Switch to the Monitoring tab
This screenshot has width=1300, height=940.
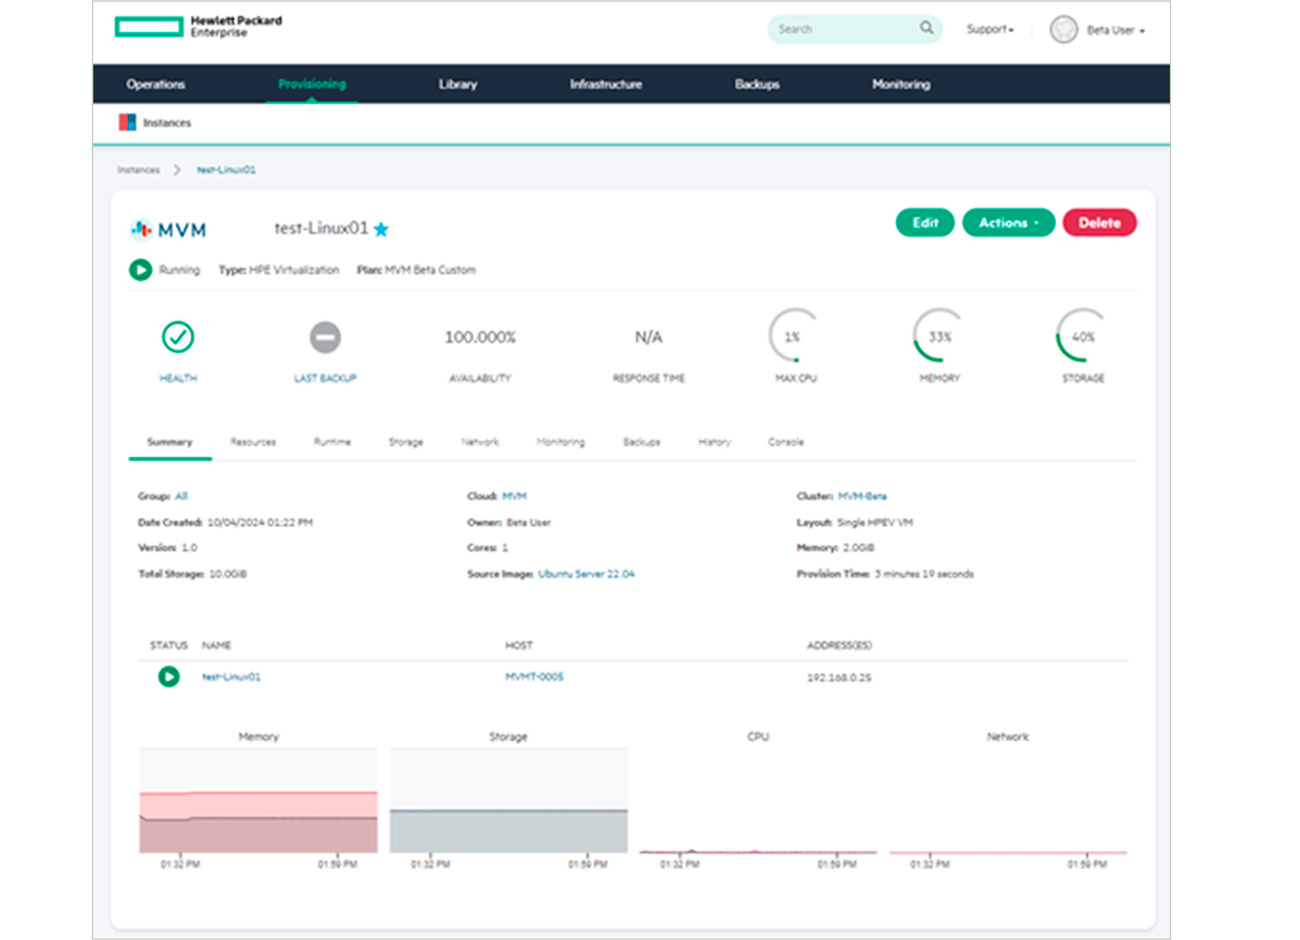(x=560, y=441)
